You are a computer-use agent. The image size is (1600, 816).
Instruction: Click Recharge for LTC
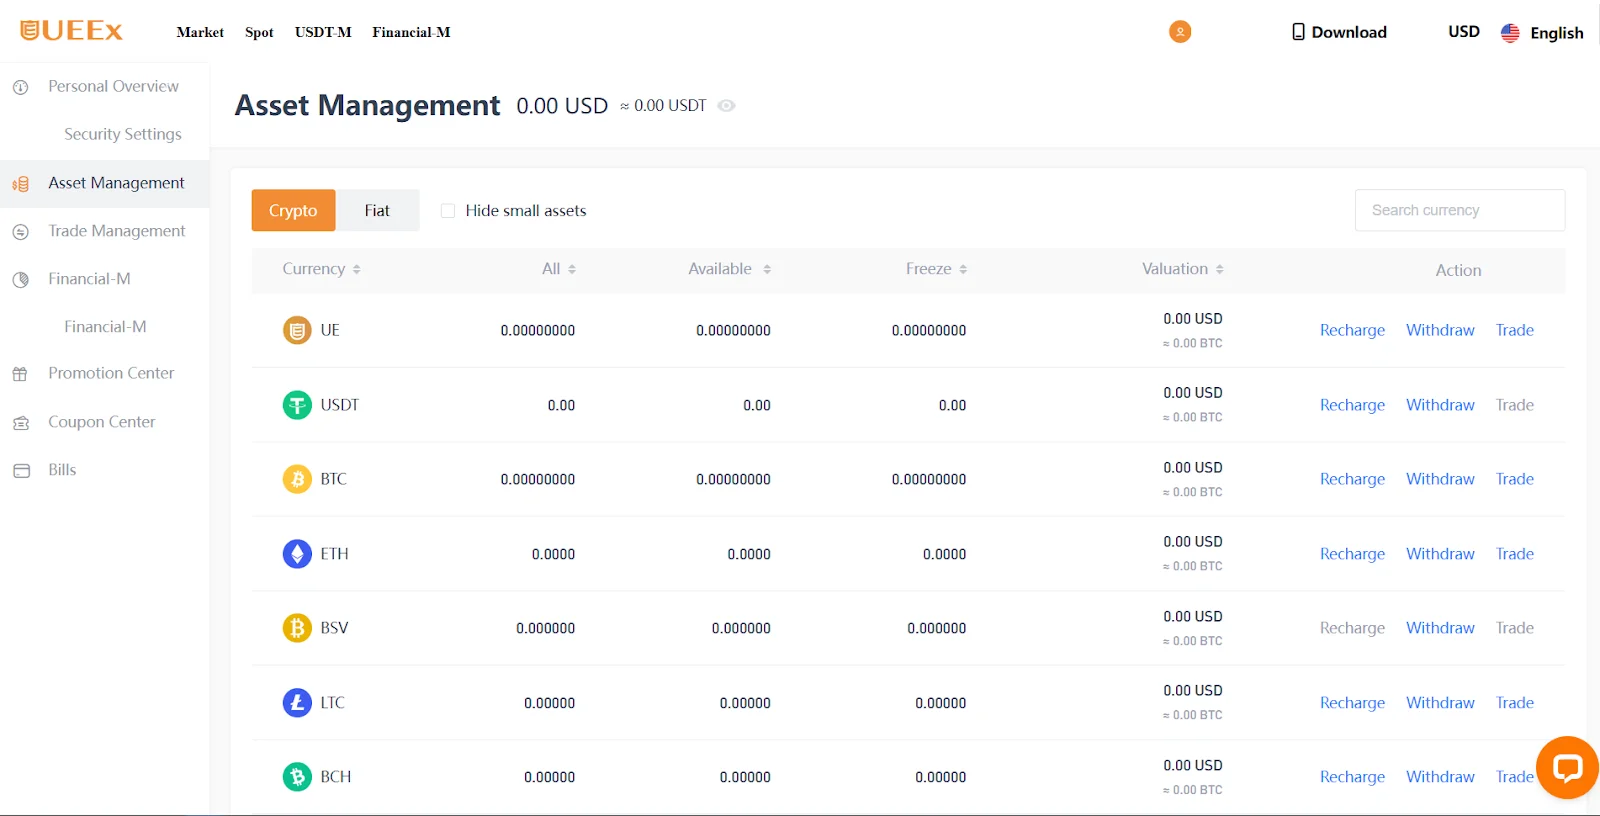1352,703
